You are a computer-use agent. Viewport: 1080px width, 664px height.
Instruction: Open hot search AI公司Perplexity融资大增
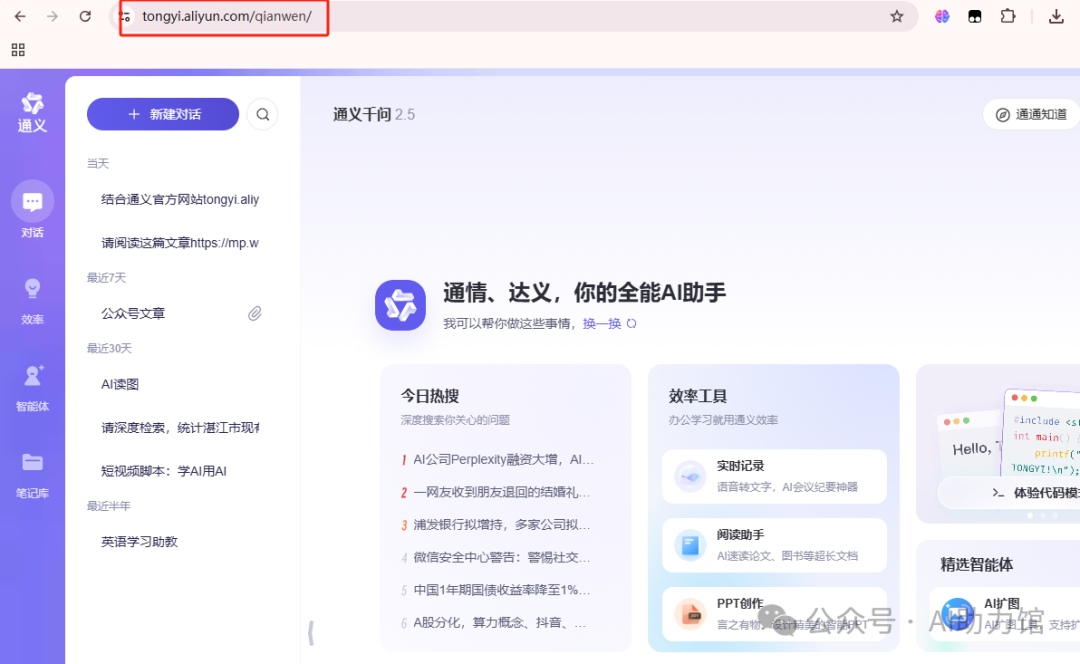497,459
